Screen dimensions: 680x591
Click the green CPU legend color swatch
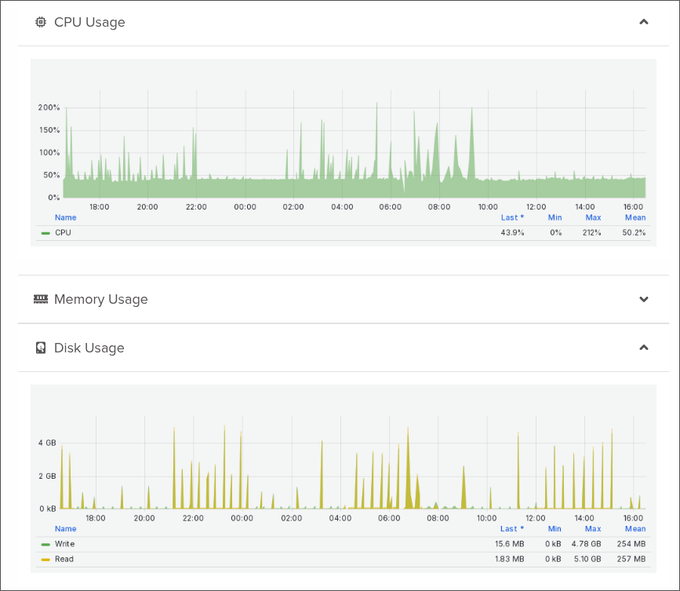pyautogui.click(x=46, y=233)
